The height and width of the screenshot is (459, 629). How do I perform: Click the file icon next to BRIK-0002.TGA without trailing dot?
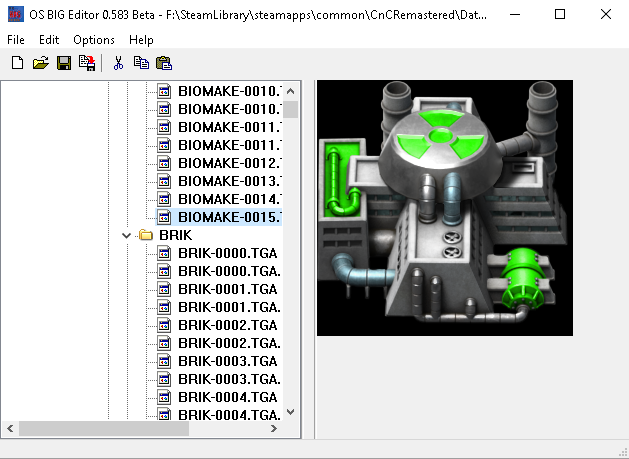pyautogui.click(x=164, y=325)
